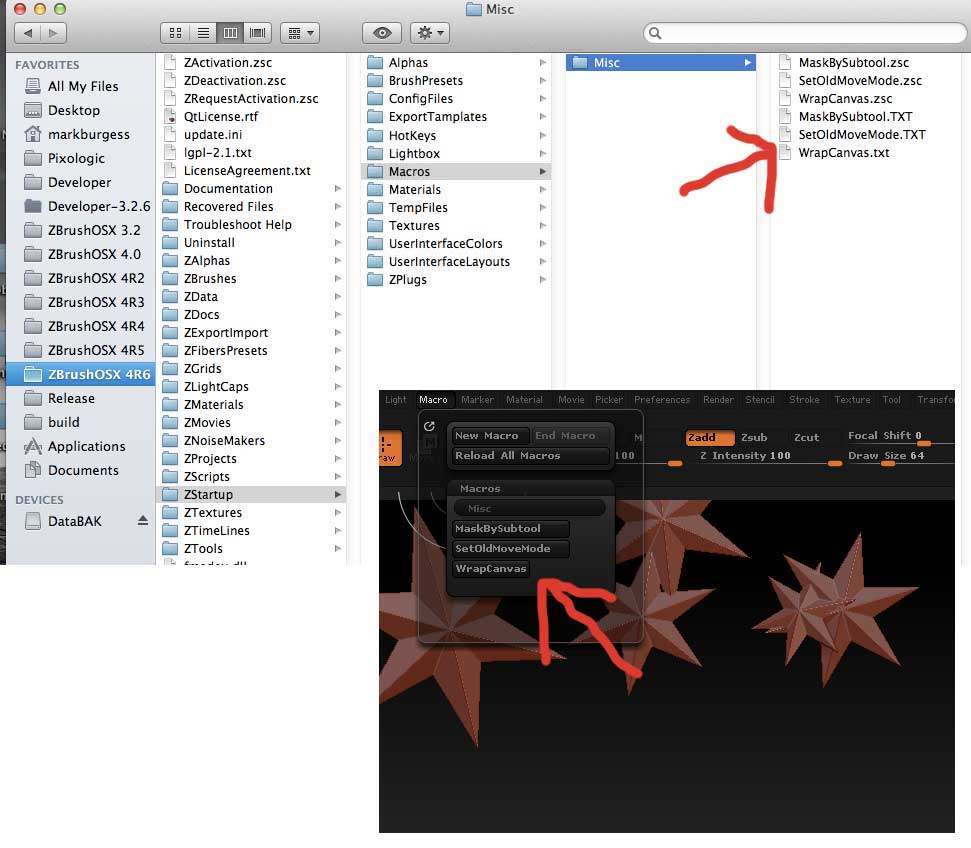Image resolution: width=971 pixels, height=848 pixels.
Task: Open the Finder action gear menu
Action: [x=430, y=33]
